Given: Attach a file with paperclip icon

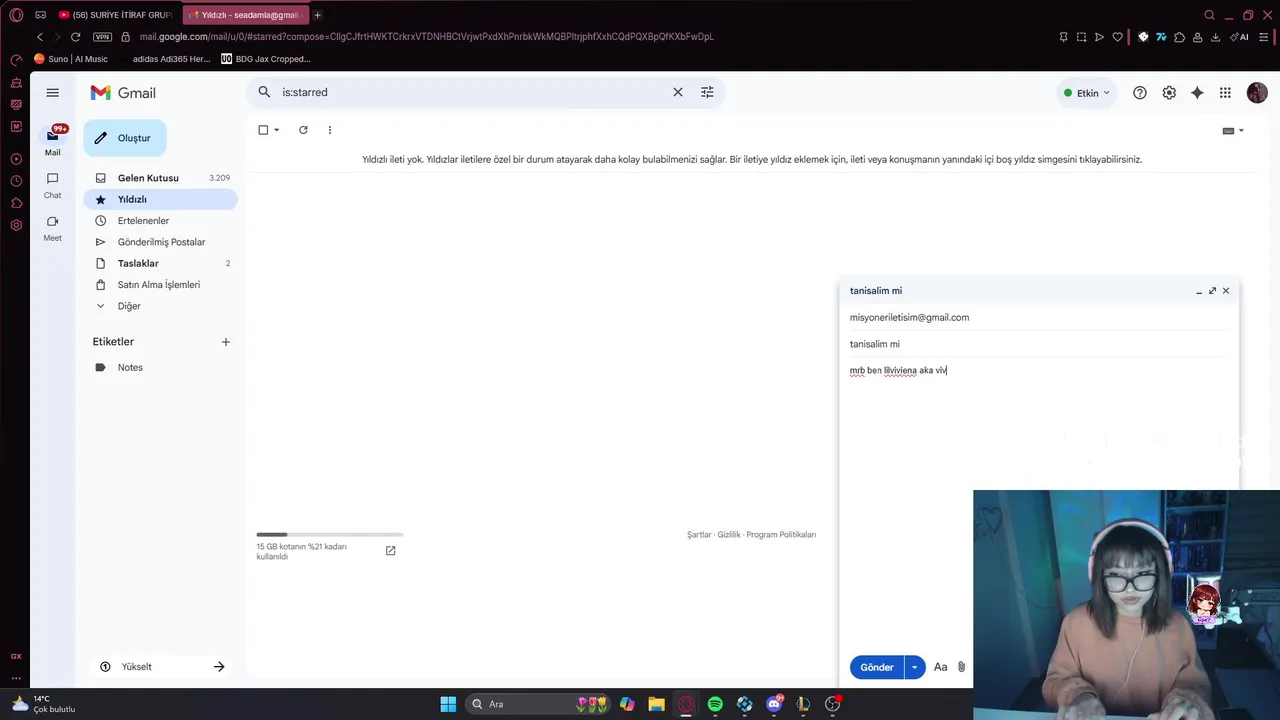Looking at the screenshot, I should coord(961,667).
